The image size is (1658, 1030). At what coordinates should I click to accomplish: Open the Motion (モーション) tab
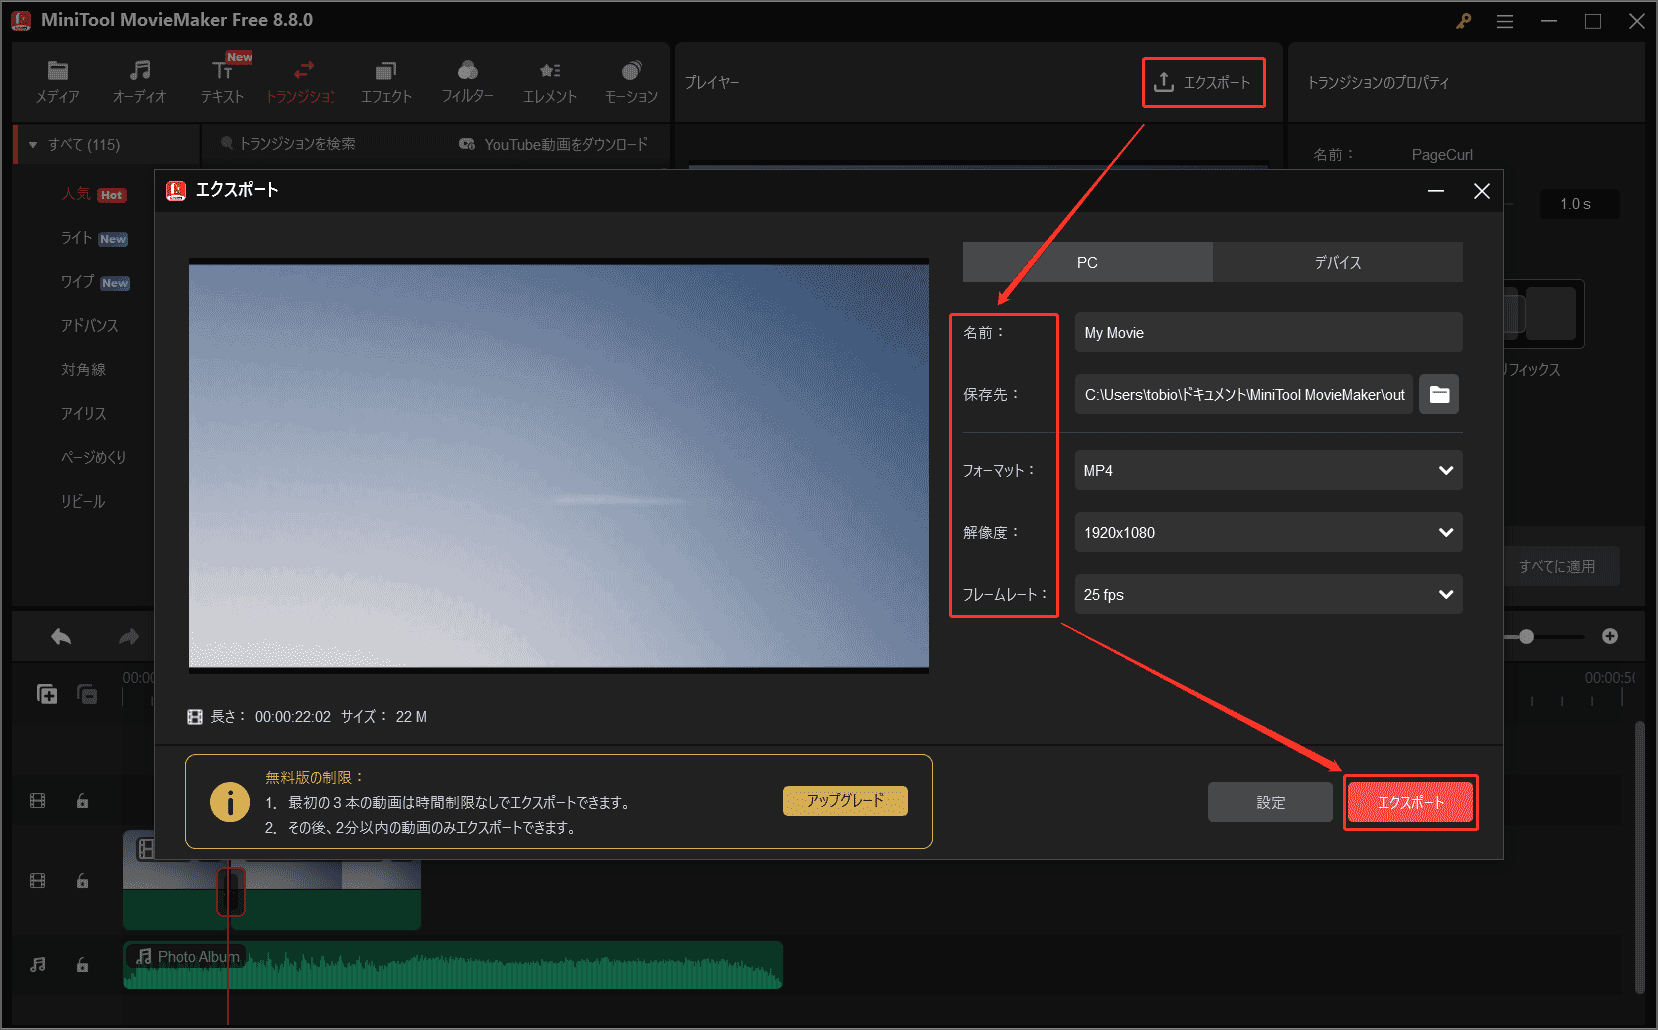pyautogui.click(x=631, y=82)
